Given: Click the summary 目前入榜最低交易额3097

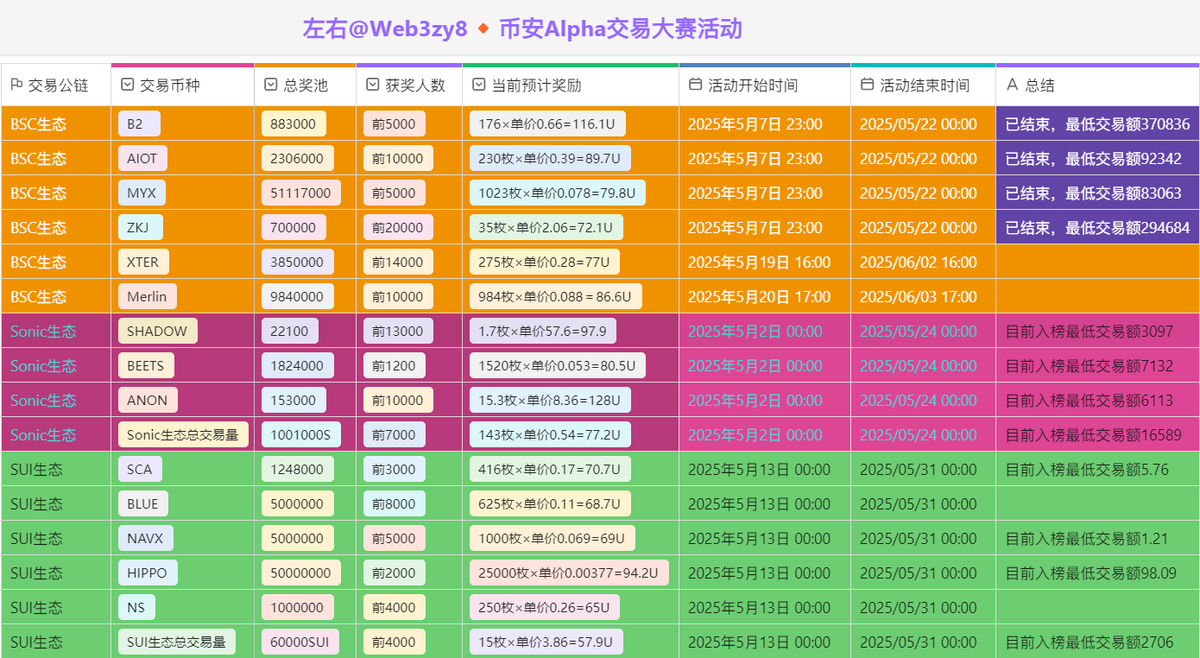Looking at the screenshot, I should (1089, 331).
